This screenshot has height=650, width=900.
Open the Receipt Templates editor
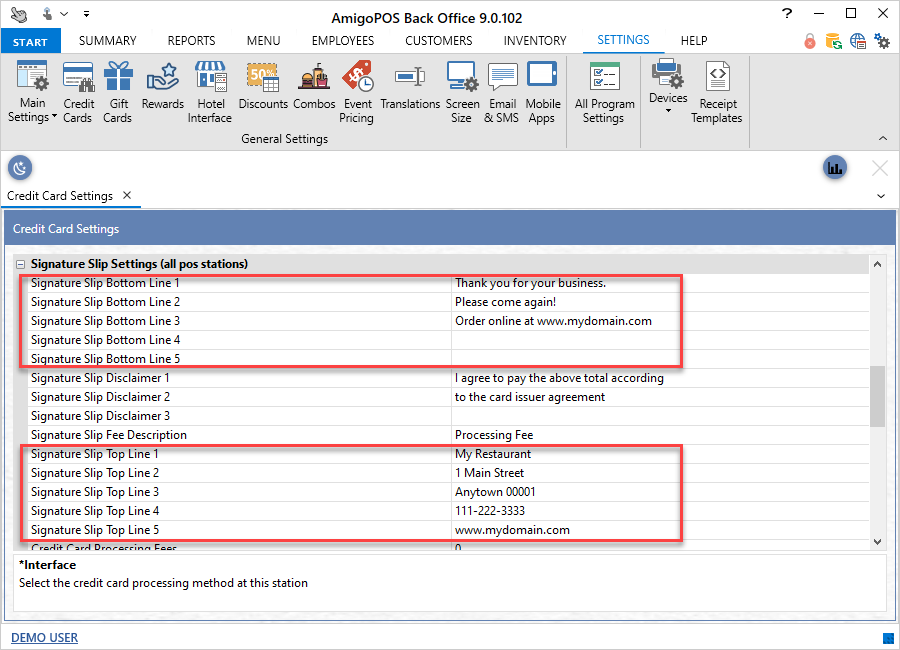716,91
